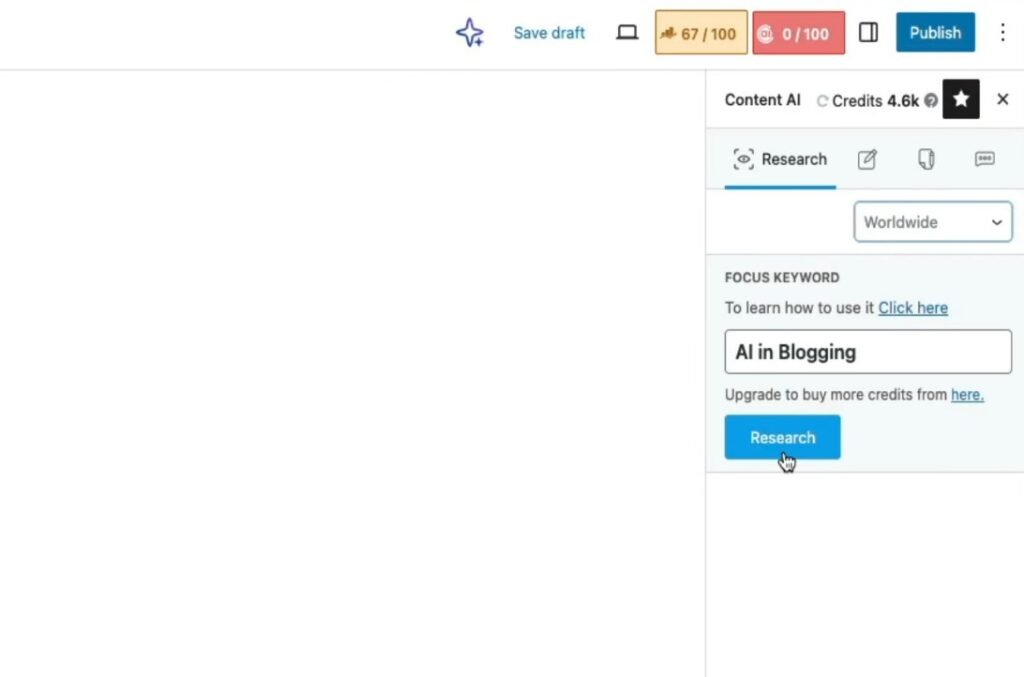
Task: Open the Write tab pencil icon
Action: tap(867, 159)
